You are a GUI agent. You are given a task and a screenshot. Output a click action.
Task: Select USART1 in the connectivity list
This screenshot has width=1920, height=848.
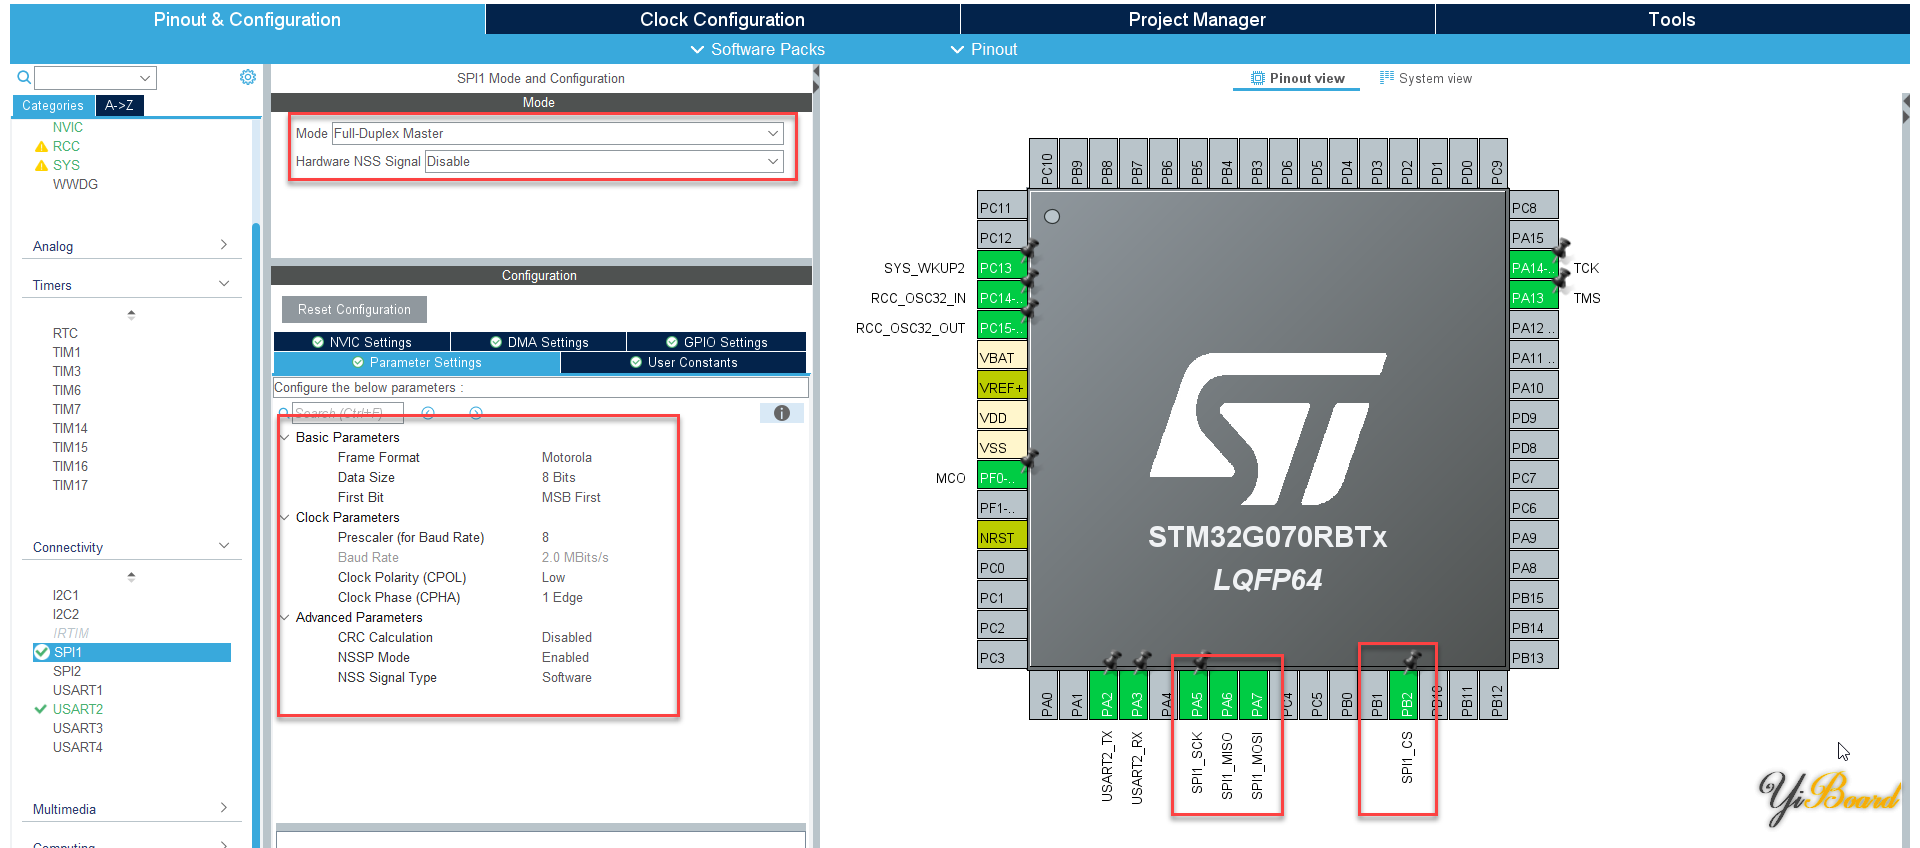(78, 690)
